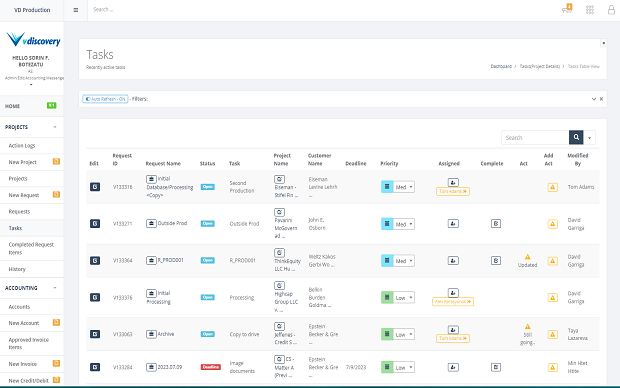Open priority dropdown for V133364
The height and width of the screenshot is (388, 620).
click(404, 261)
